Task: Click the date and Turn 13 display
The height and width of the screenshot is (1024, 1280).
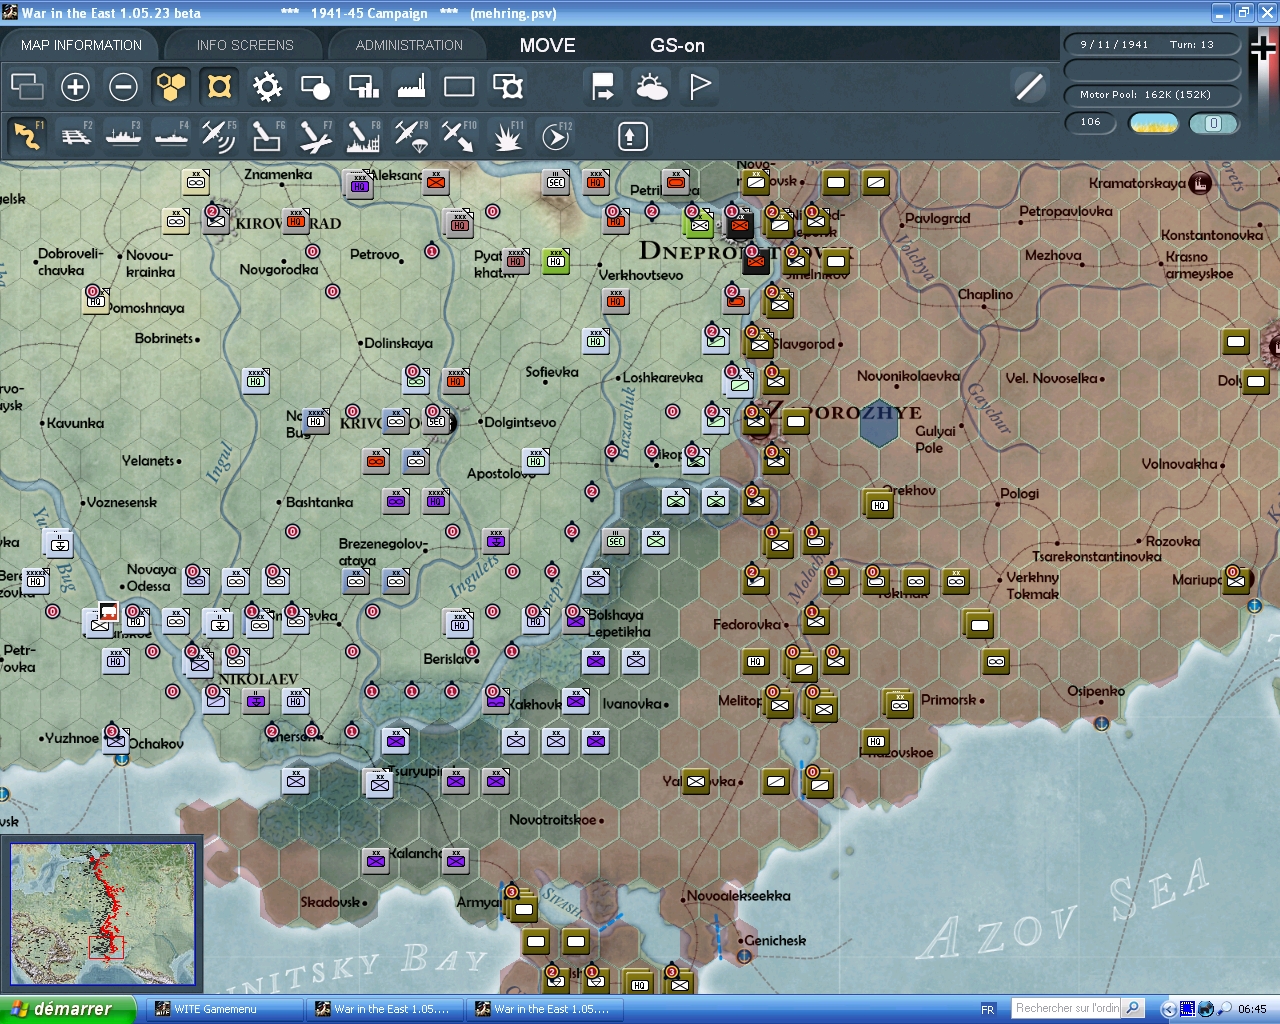Action: pyautogui.click(x=1153, y=44)
